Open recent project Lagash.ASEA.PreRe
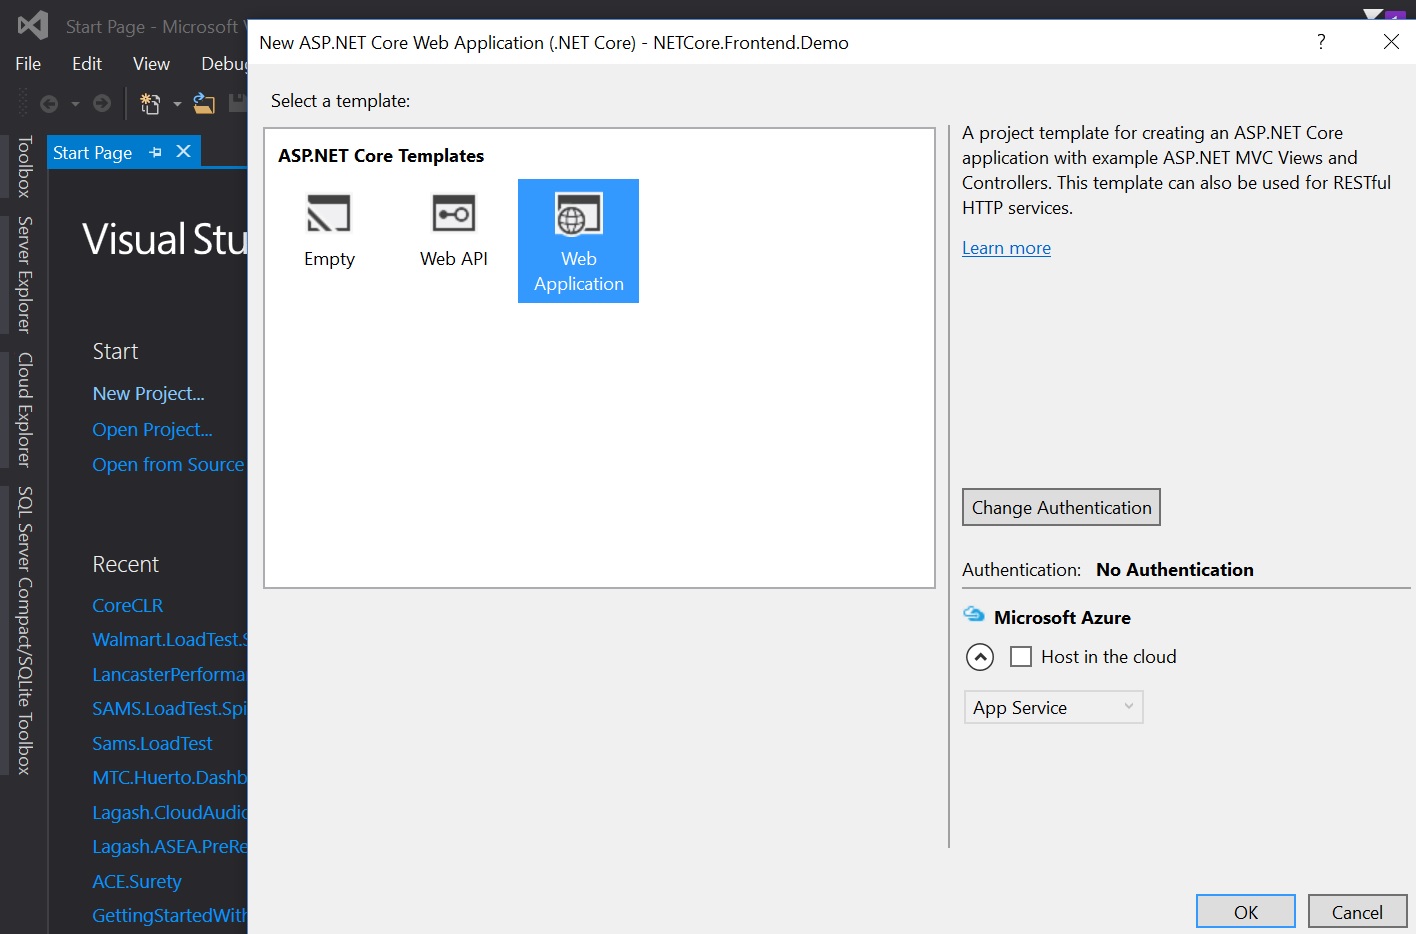Screen dimensions: 1416x934 tap(169, 846)
